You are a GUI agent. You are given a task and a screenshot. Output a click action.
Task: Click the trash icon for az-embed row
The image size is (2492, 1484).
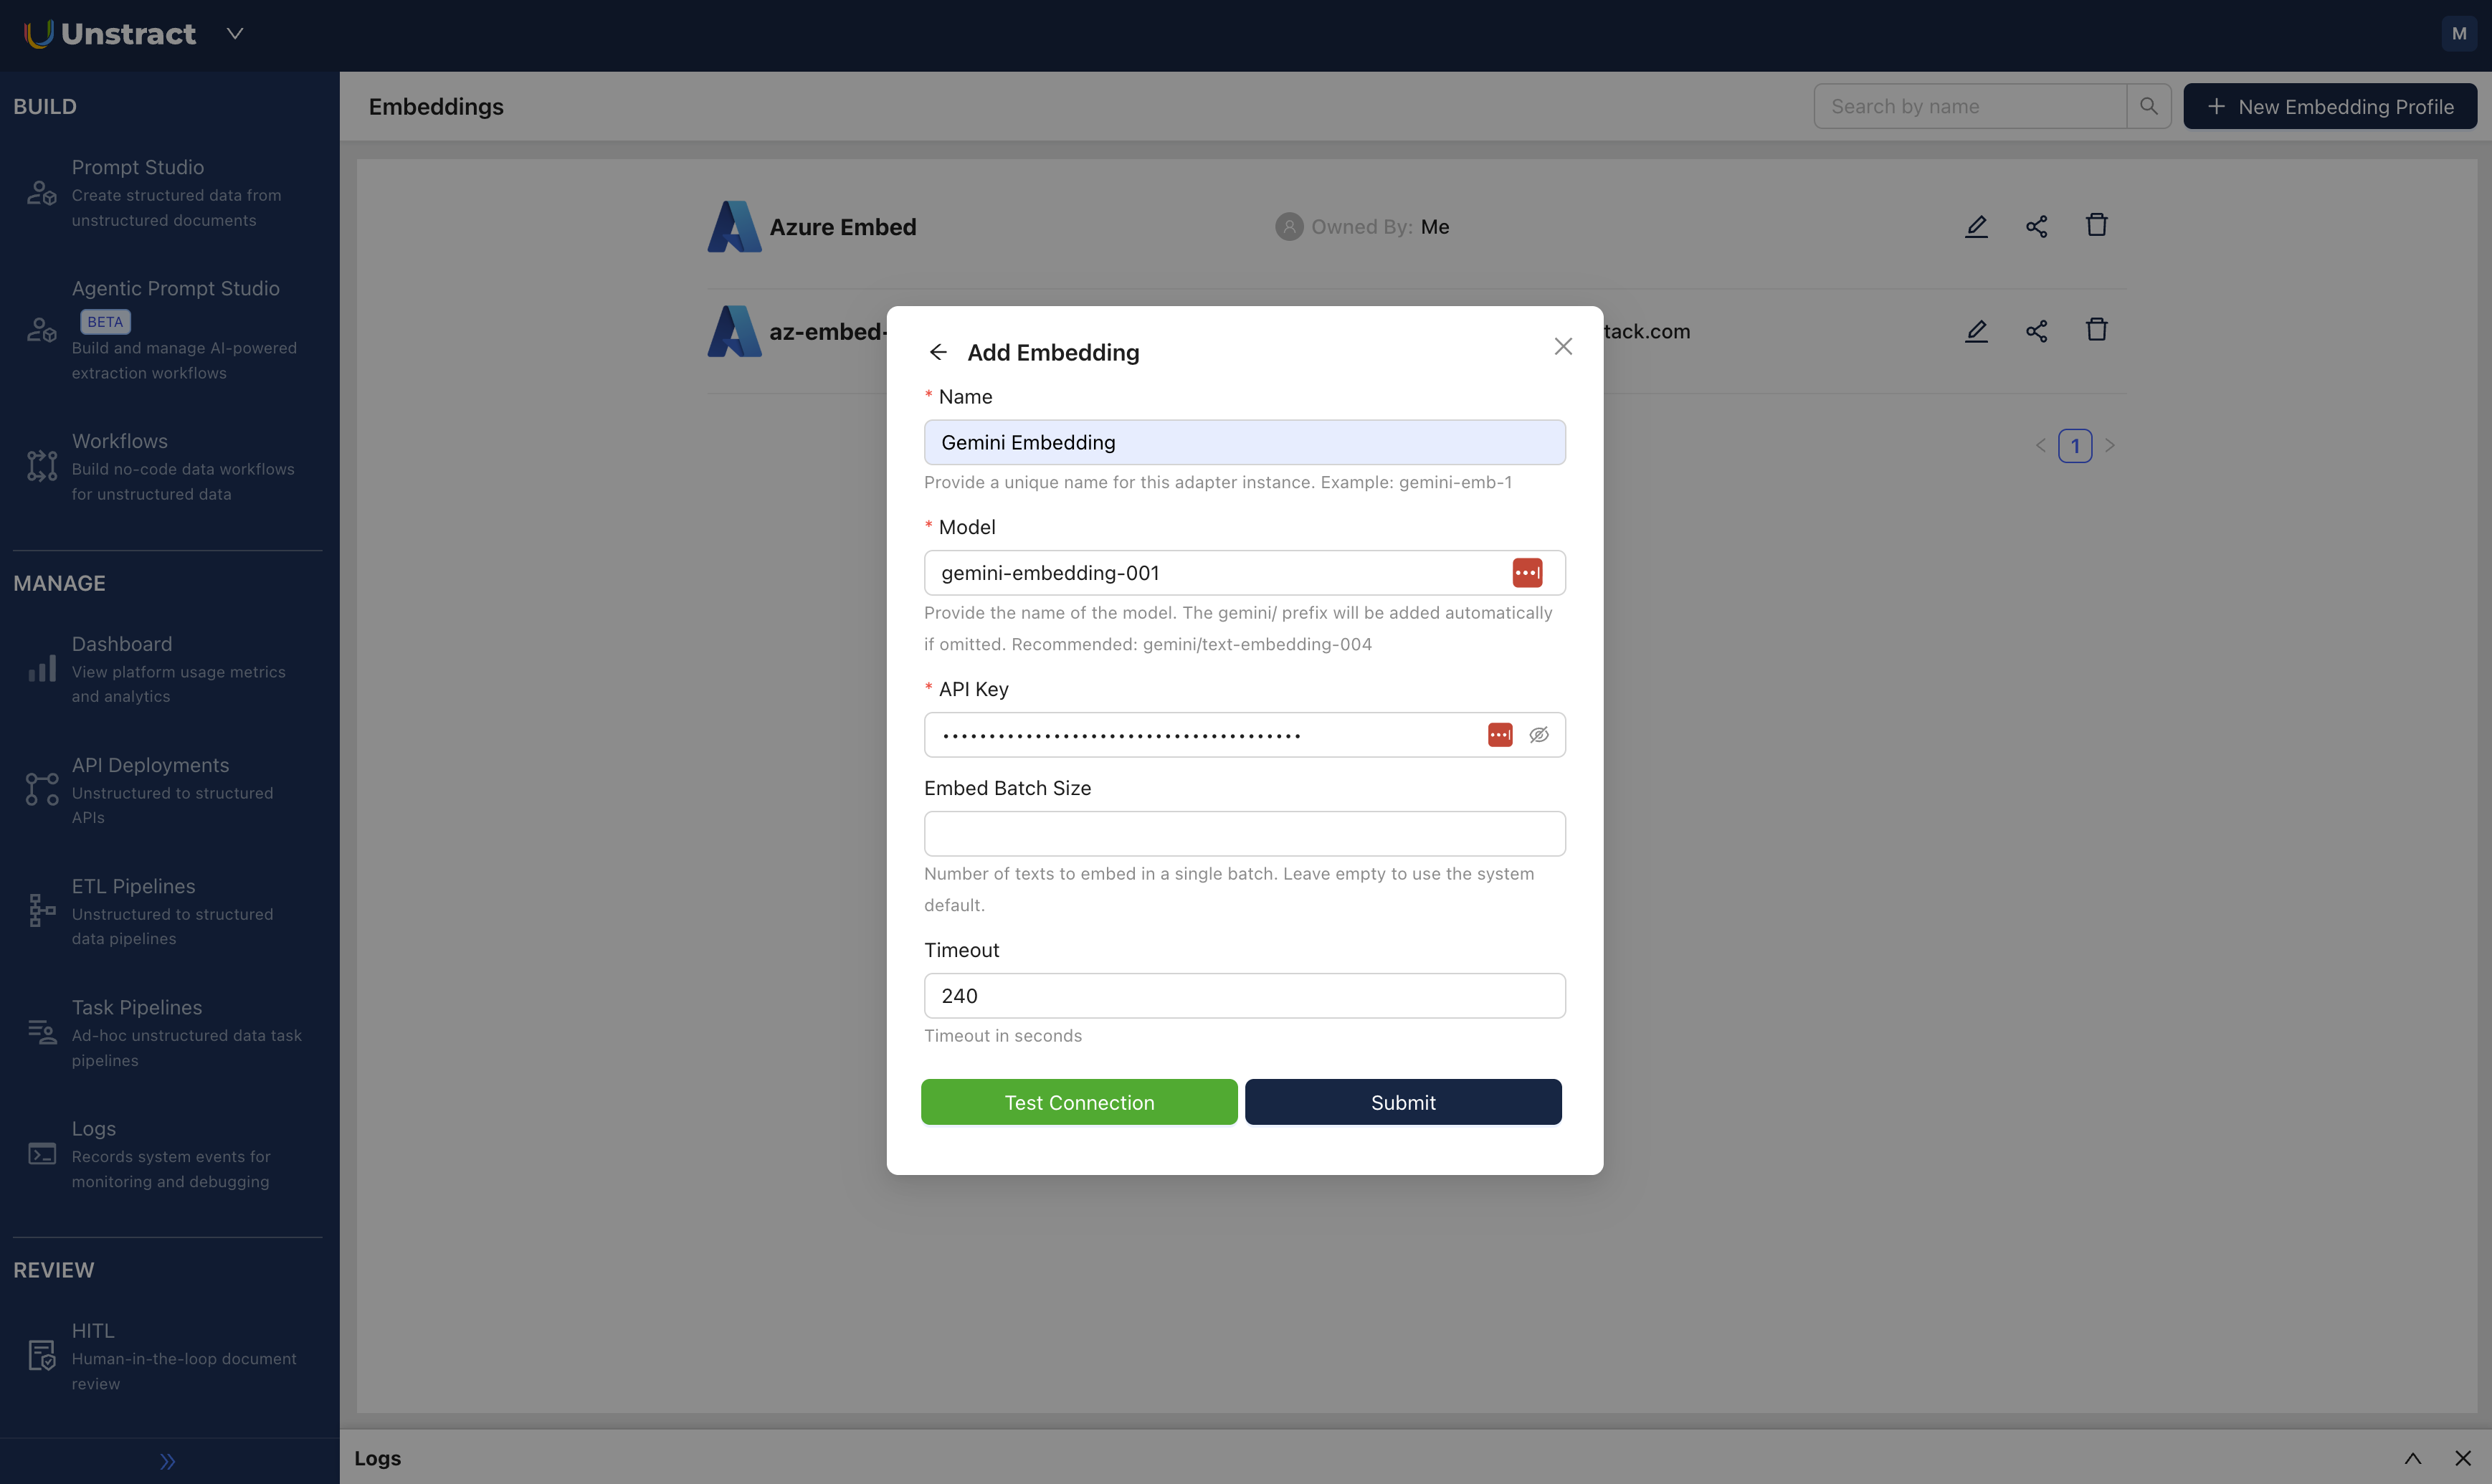coord(2097,330)
